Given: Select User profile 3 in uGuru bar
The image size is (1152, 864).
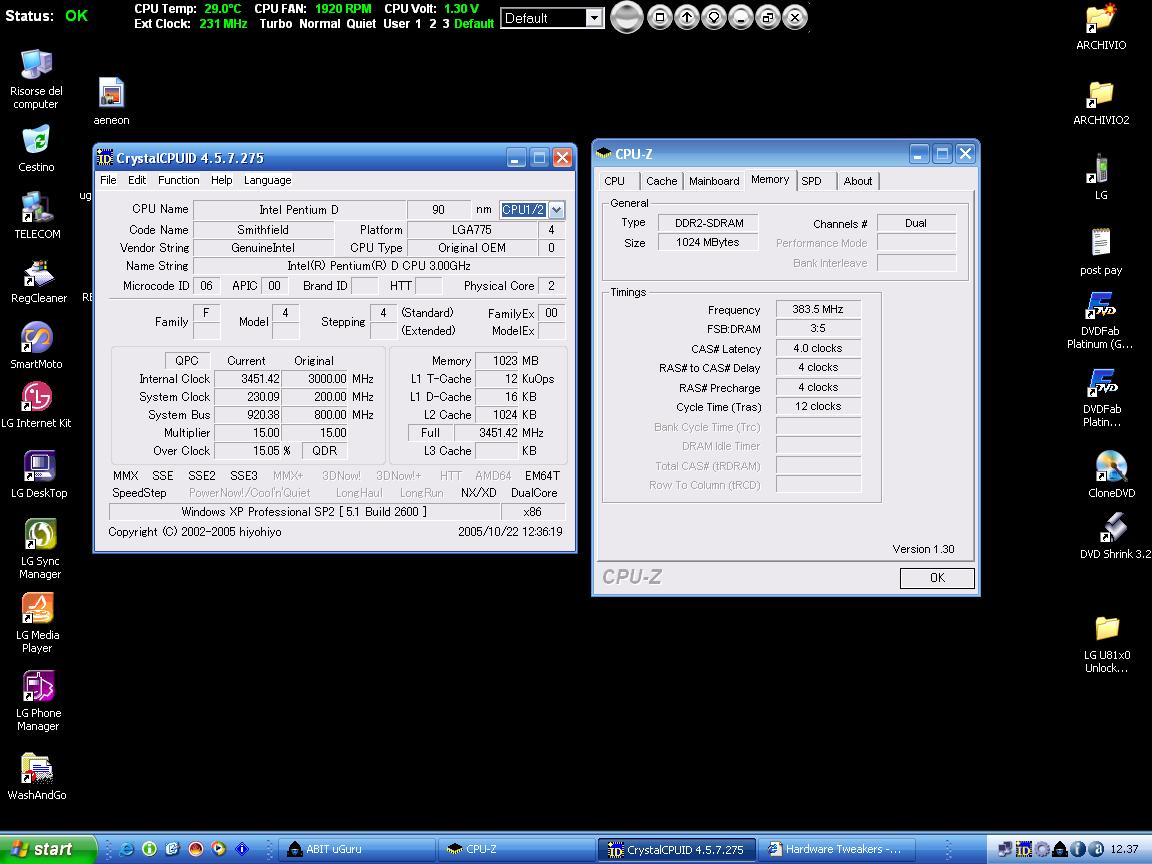Looking at the screenshot, I should [445, 24].
